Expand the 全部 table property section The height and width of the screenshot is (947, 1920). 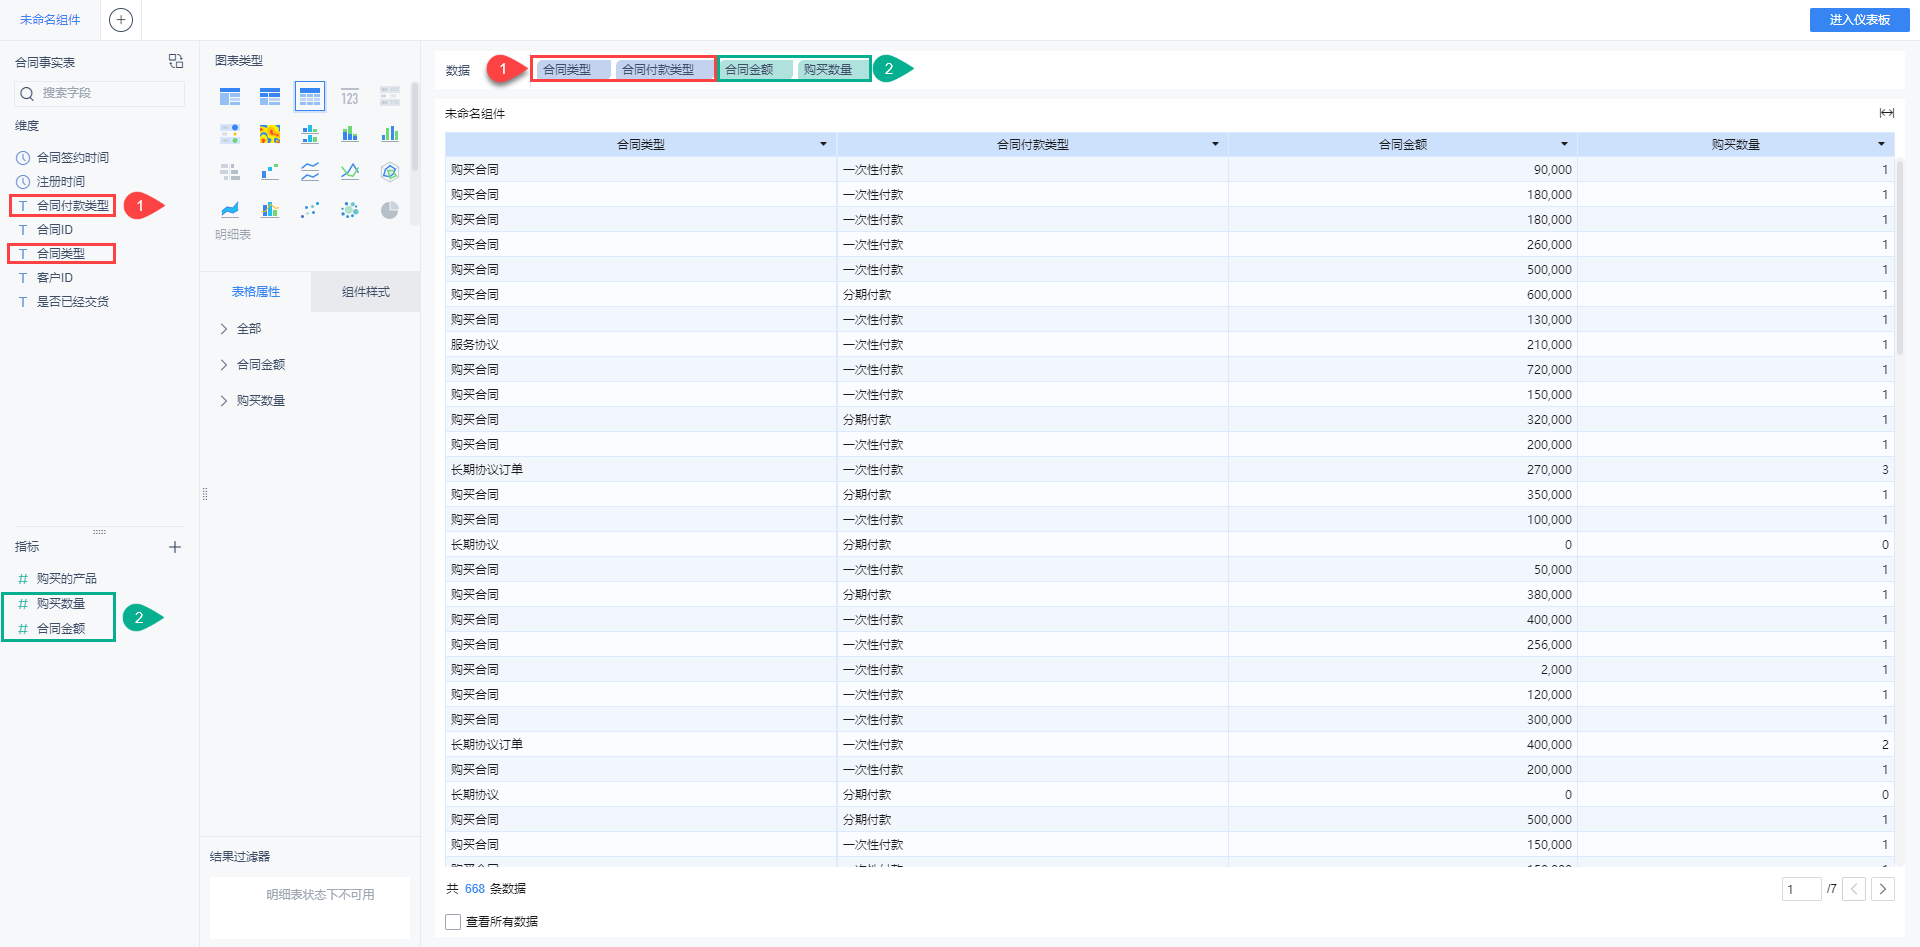224,329
